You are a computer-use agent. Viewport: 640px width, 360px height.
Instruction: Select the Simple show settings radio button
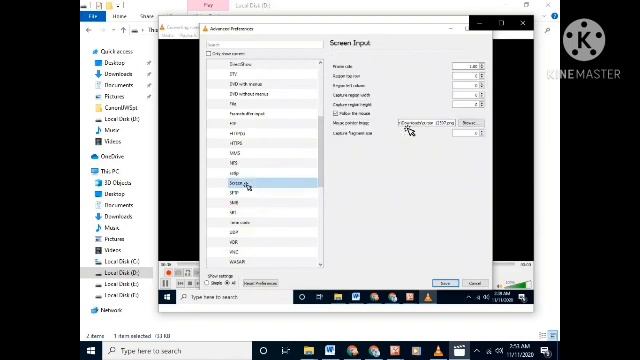(x=207, y=283)
